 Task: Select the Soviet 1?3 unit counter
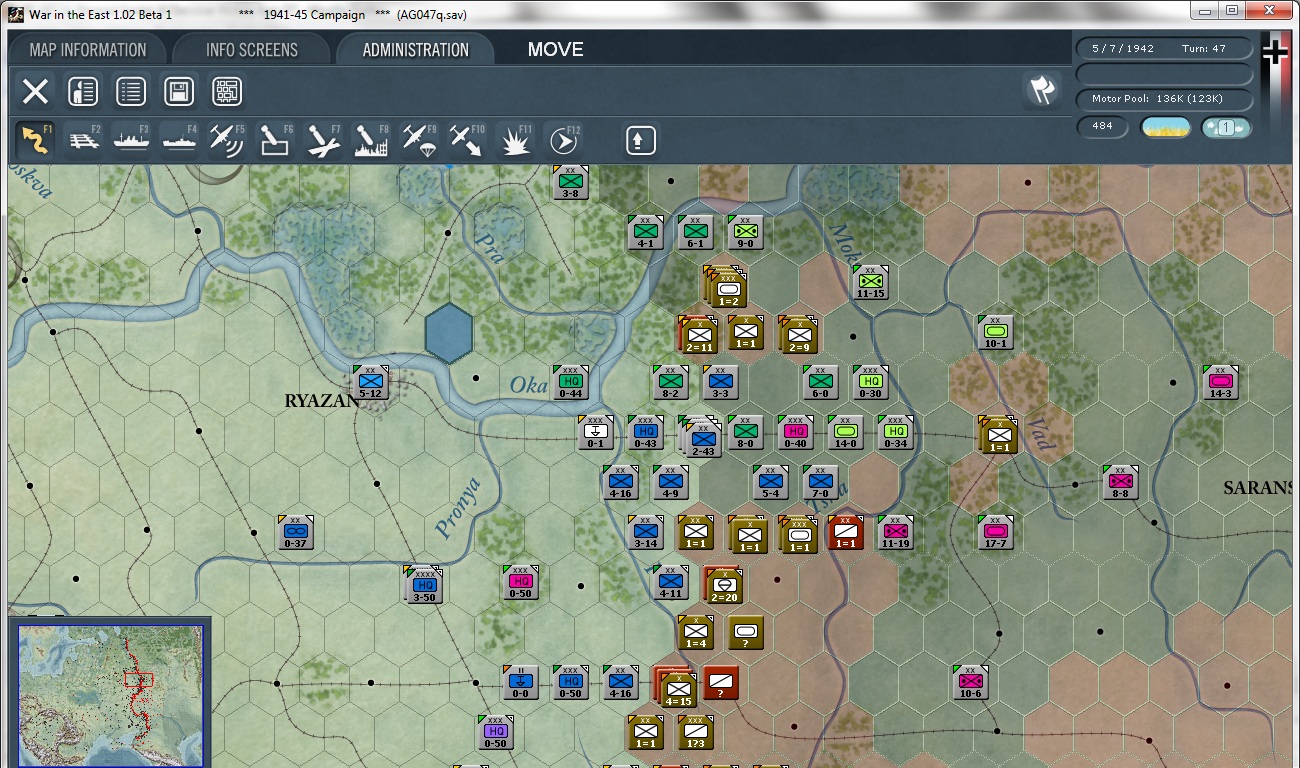pos(696,732)
